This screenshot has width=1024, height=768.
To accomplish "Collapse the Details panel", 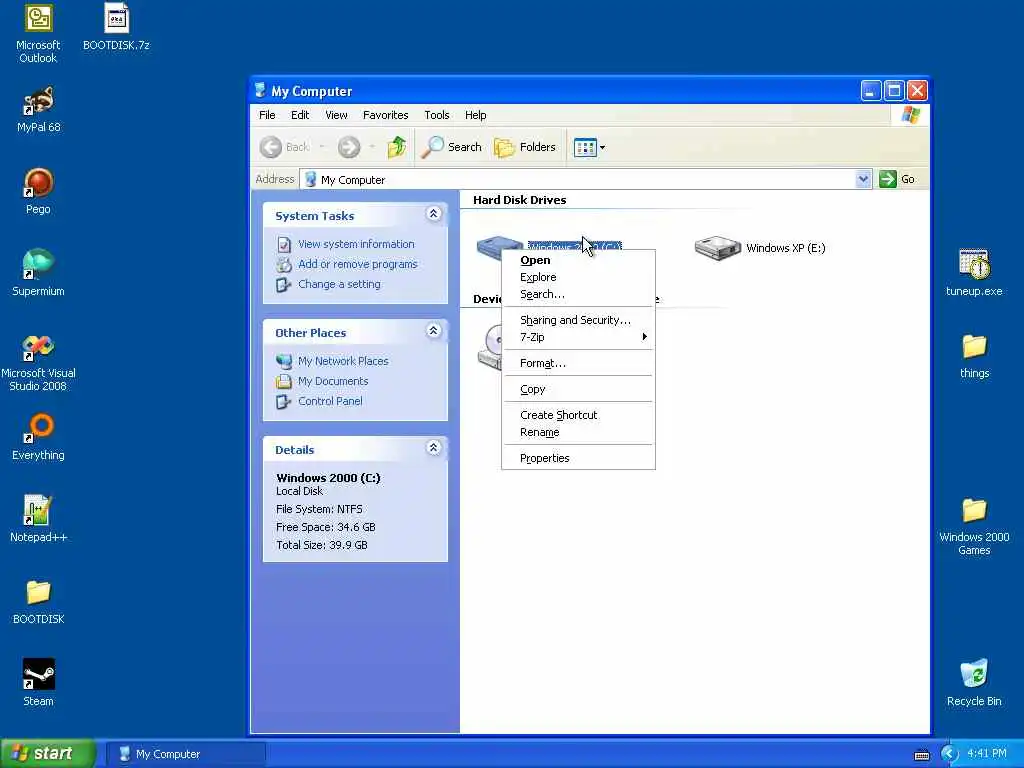I will [433, 447].
